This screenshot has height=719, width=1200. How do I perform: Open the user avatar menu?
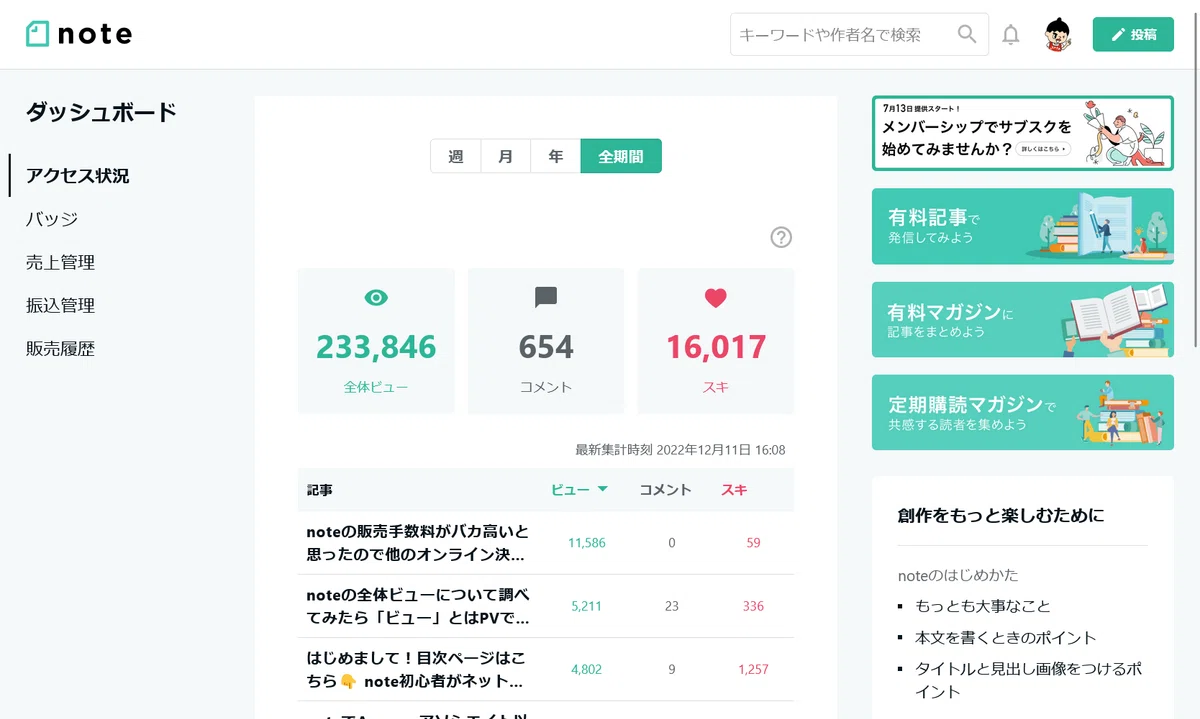point(1058,35)
